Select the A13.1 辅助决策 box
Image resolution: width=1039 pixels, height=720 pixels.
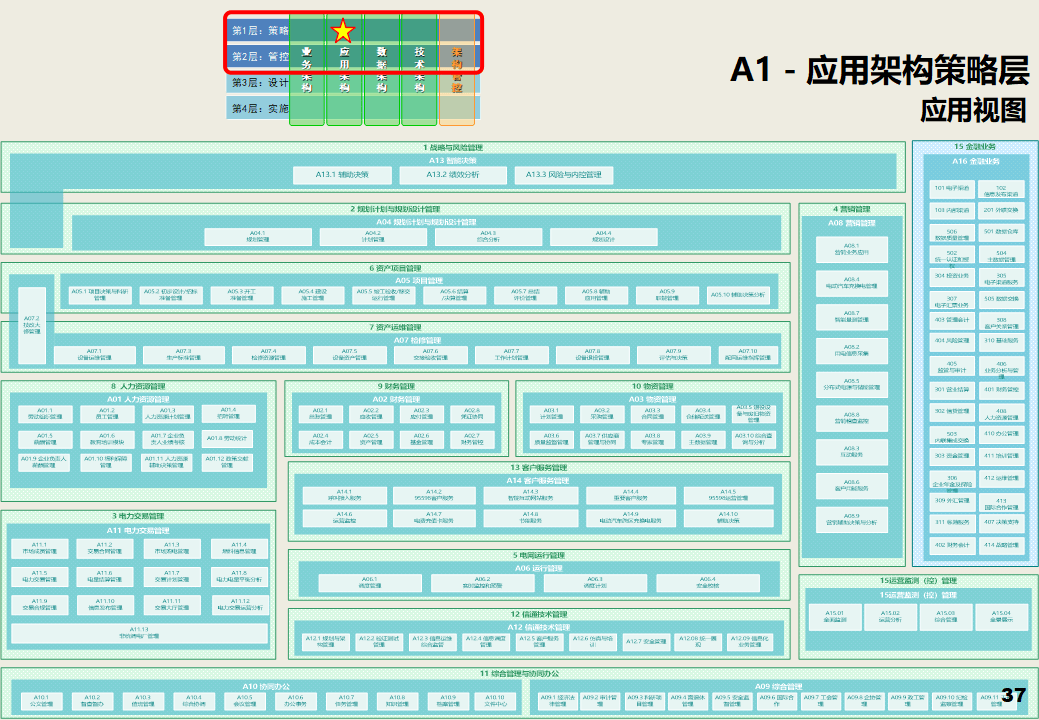point(342,175)
